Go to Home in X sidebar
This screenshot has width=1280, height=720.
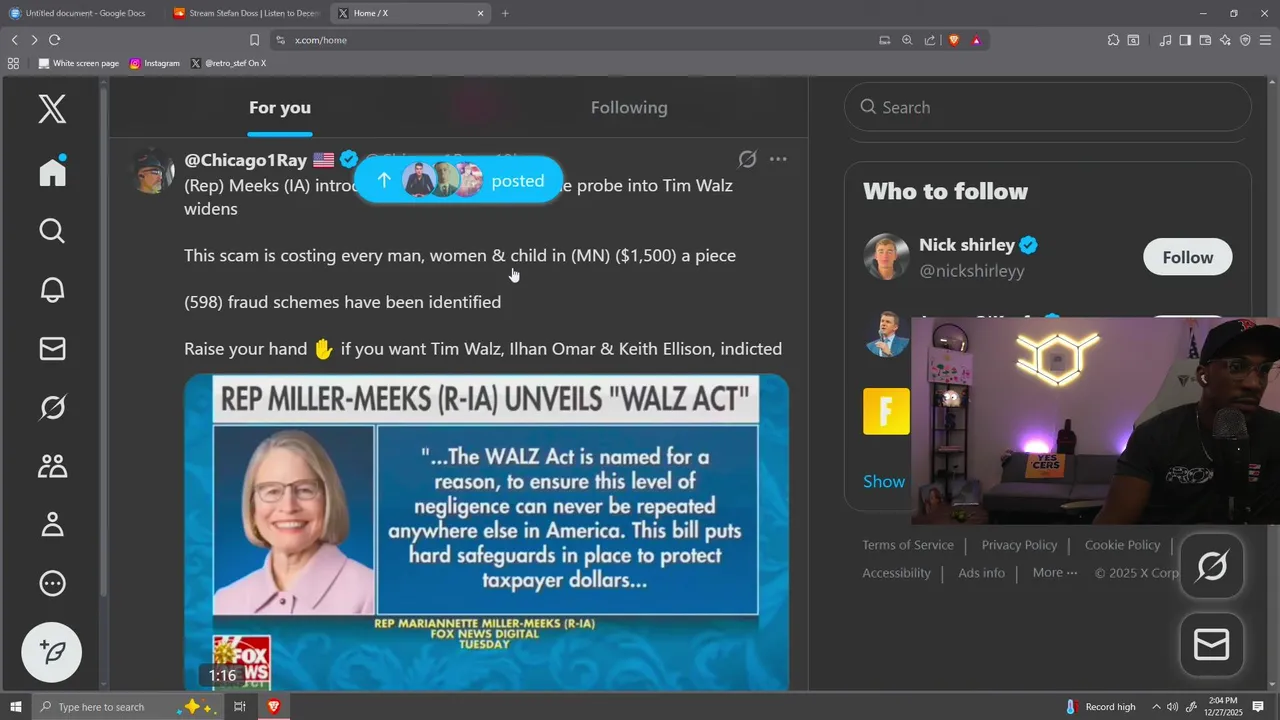(x=52, y=171)
